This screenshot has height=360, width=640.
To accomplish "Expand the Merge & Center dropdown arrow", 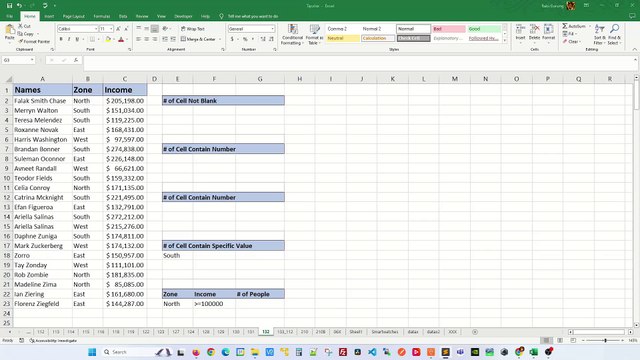I will 220,39.
